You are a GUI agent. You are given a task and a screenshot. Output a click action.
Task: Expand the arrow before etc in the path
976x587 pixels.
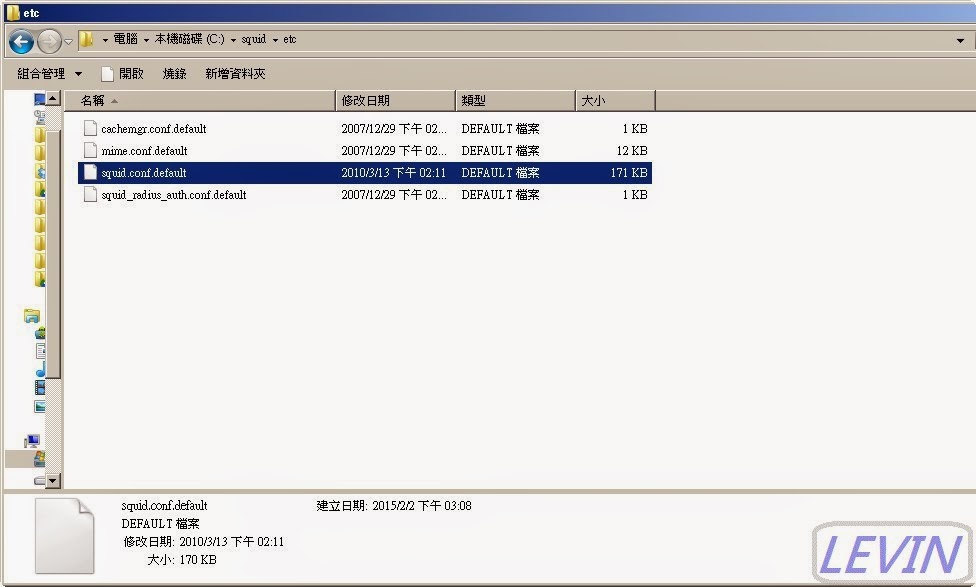[275, 40]
